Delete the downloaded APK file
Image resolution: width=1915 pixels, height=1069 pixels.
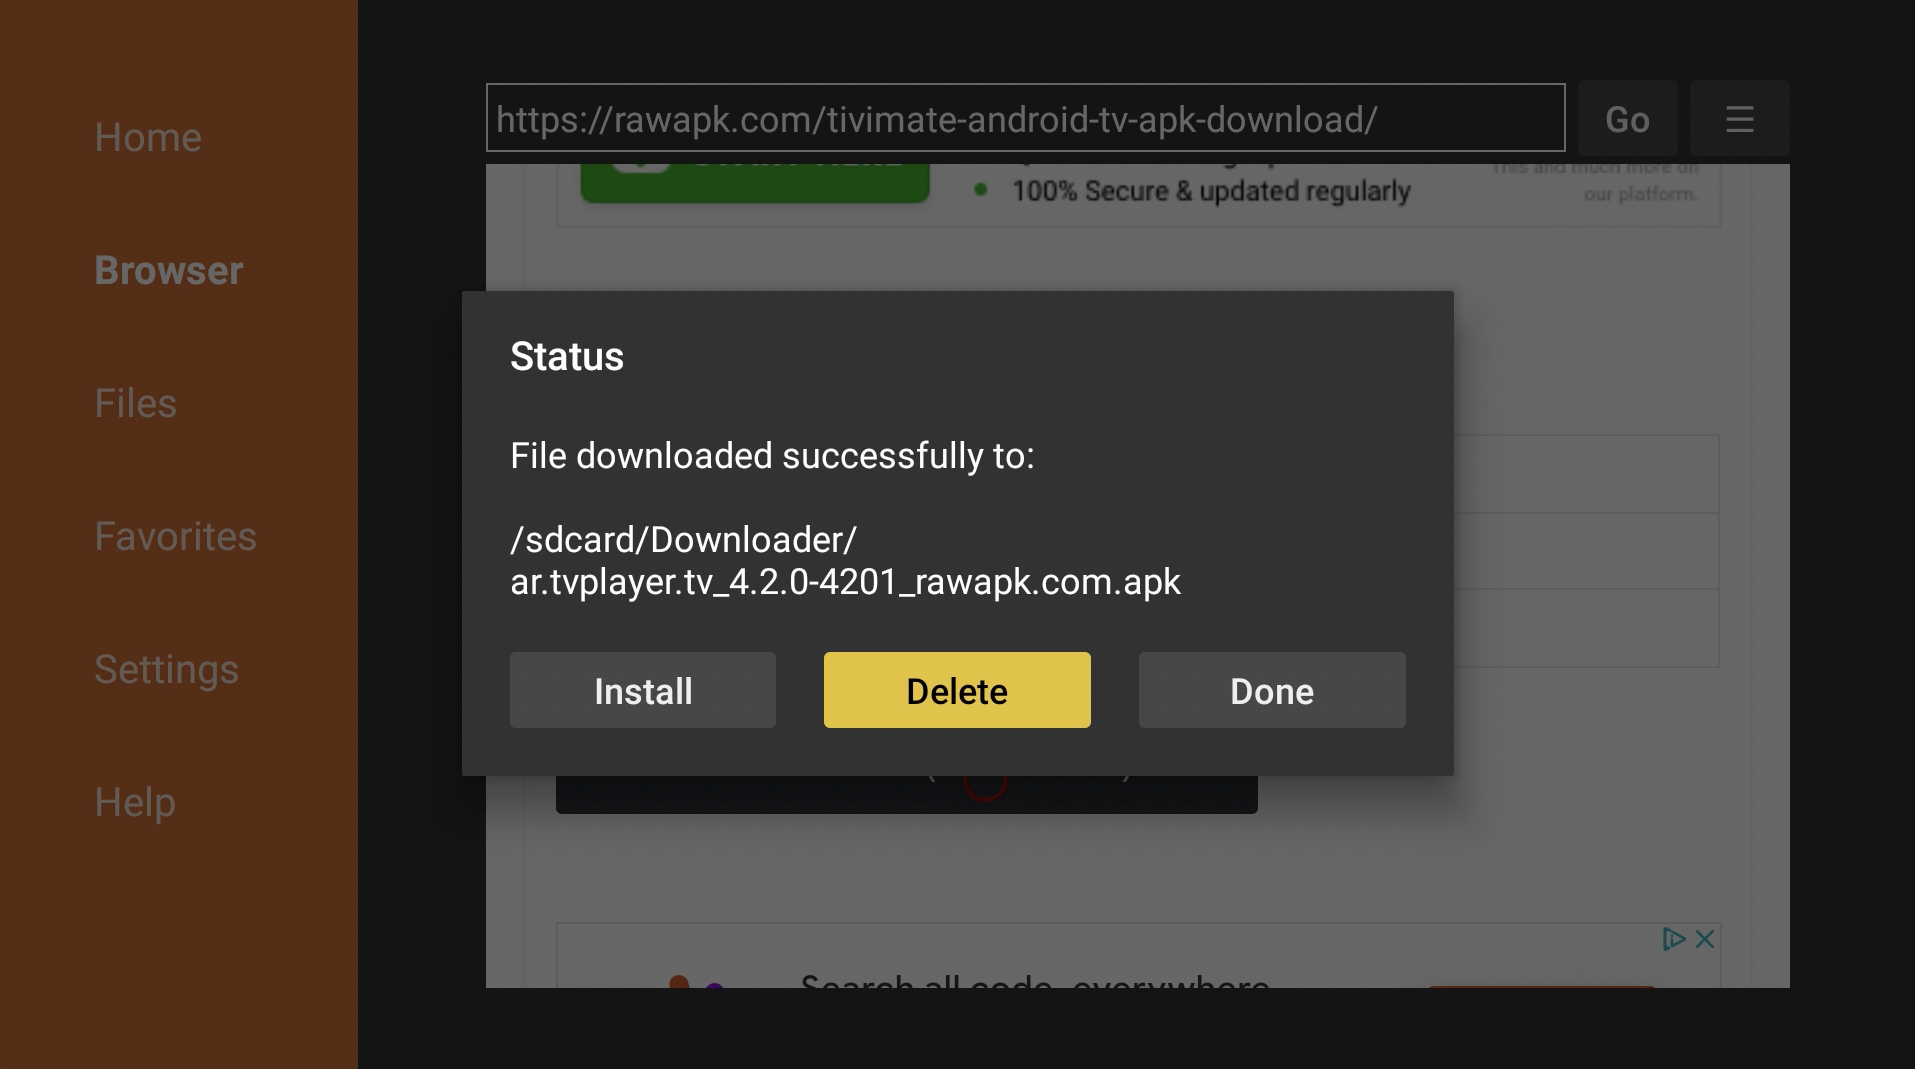pyautogui.click(x=957, y=690)
